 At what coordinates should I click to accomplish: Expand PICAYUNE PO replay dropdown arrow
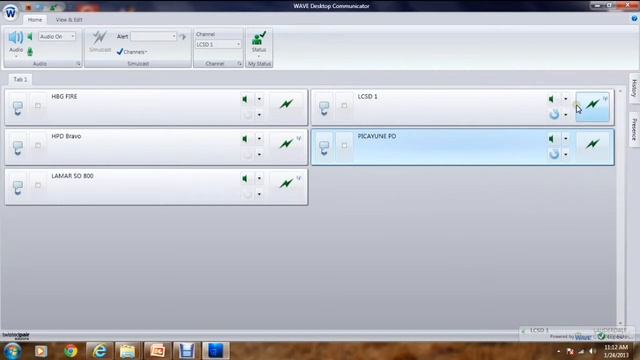click(x=566, y=154)
